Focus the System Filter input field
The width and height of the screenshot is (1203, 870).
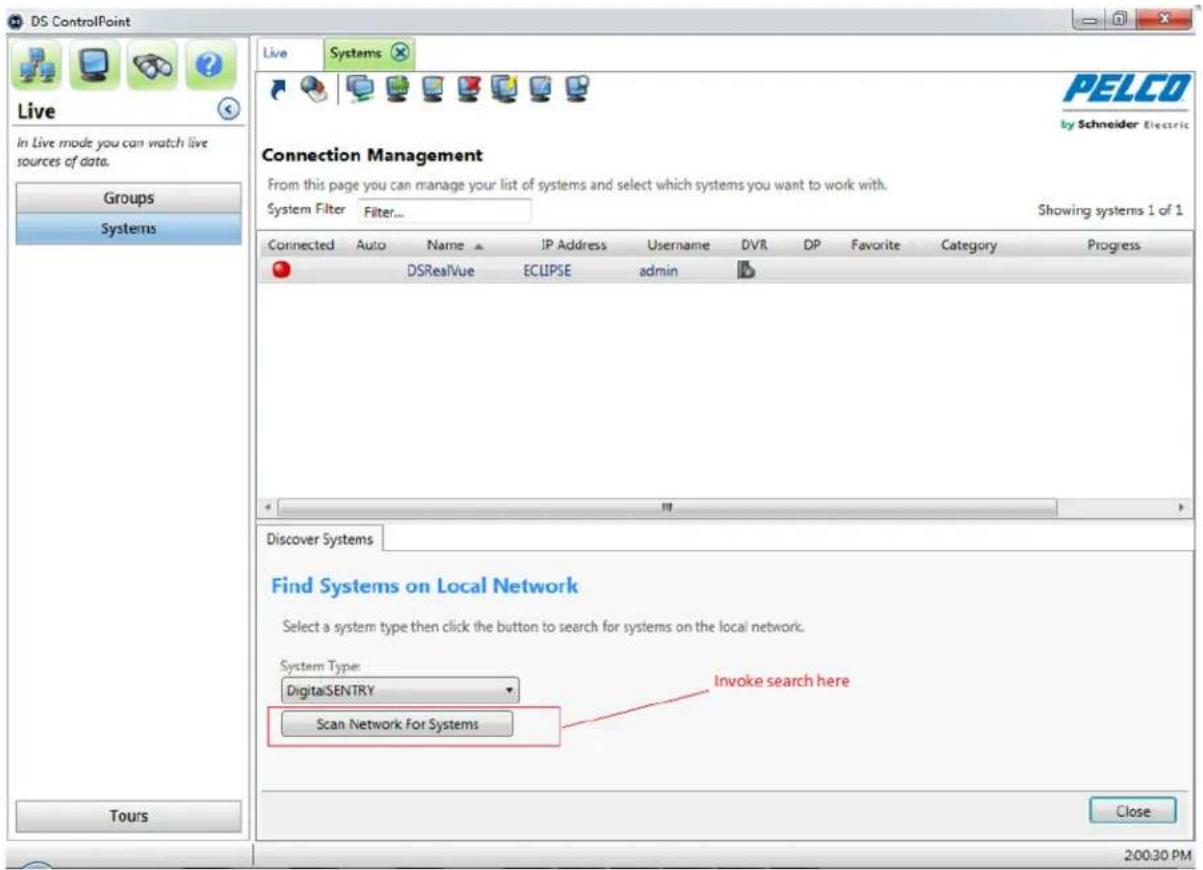coord(444,212)
